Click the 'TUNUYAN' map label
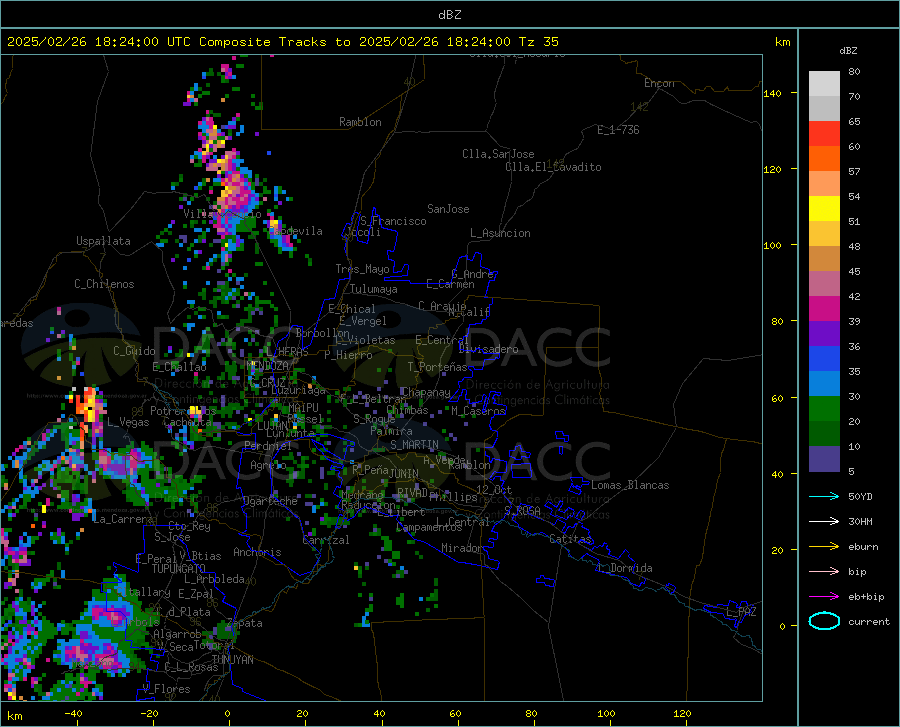 coord(232,660)
